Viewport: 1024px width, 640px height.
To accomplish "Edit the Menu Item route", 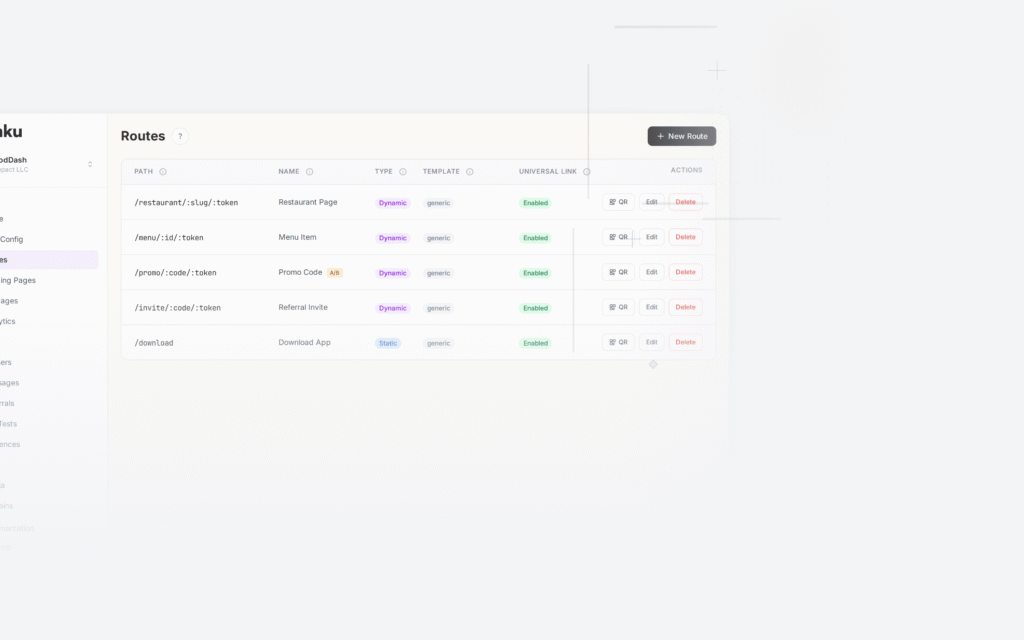I will pos(651,237).
